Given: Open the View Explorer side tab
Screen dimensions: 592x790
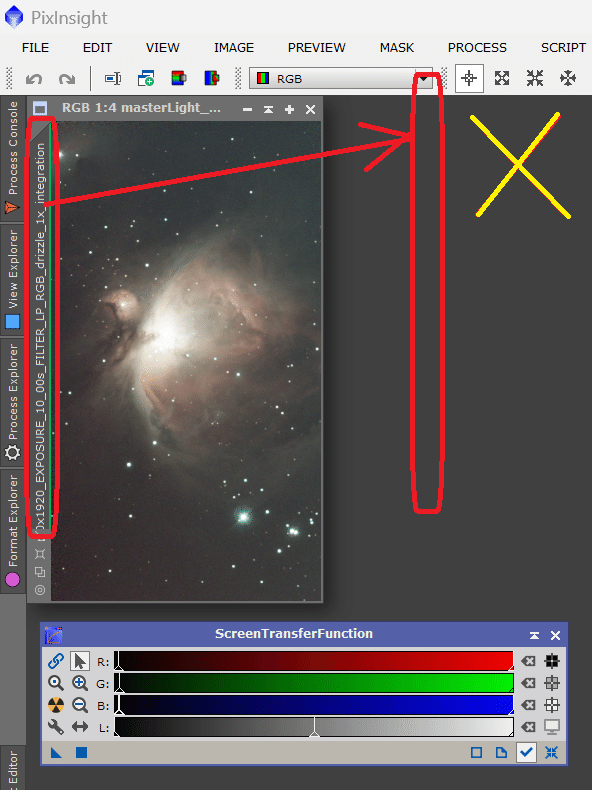Looking at the screenshot, I should click(x=13, y=280).
